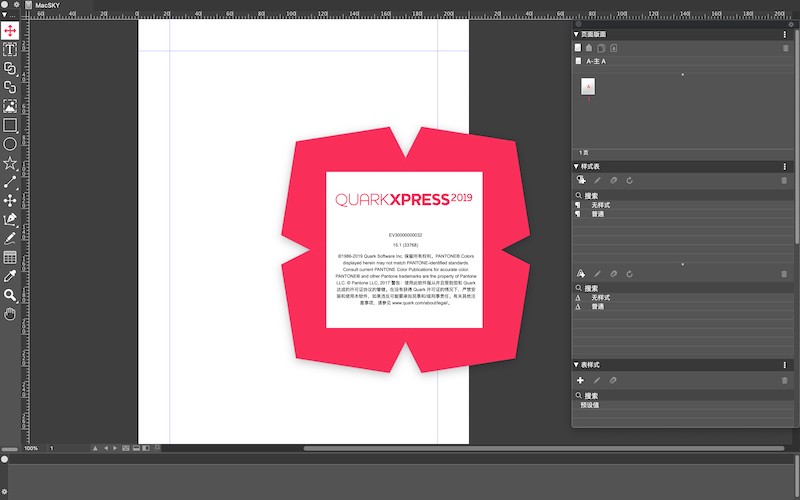Edit character style with pencil icon
Screen dimensions: 800x500
pos(597,274)
